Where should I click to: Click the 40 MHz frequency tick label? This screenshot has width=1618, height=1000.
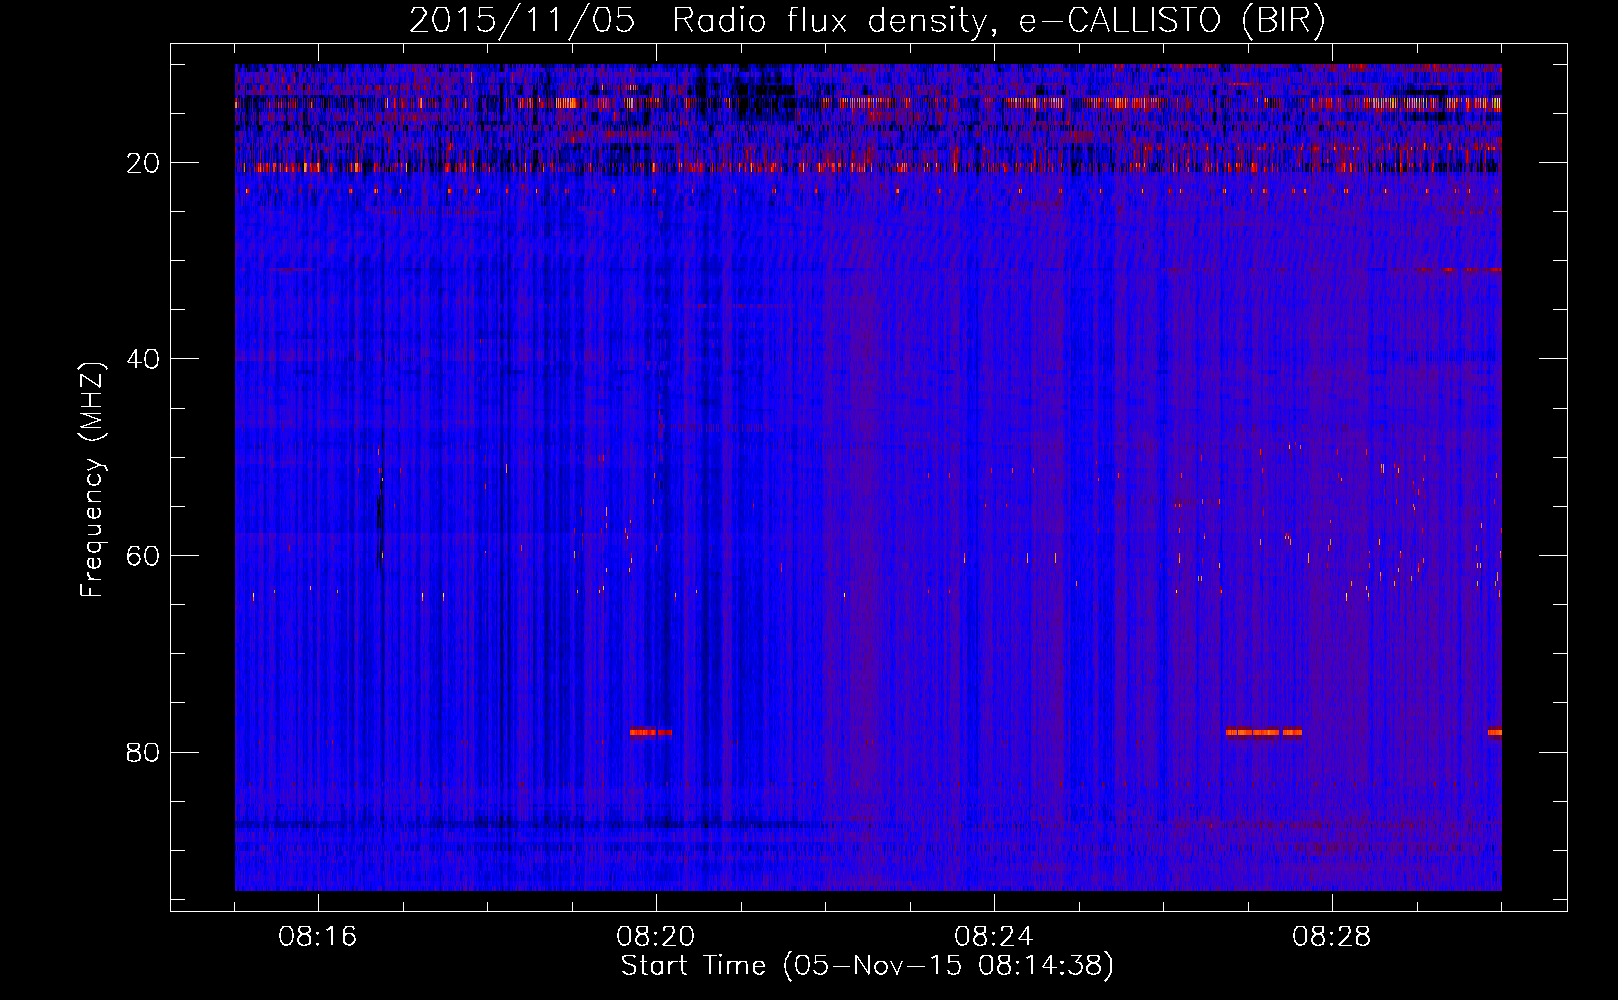point(143,359)
